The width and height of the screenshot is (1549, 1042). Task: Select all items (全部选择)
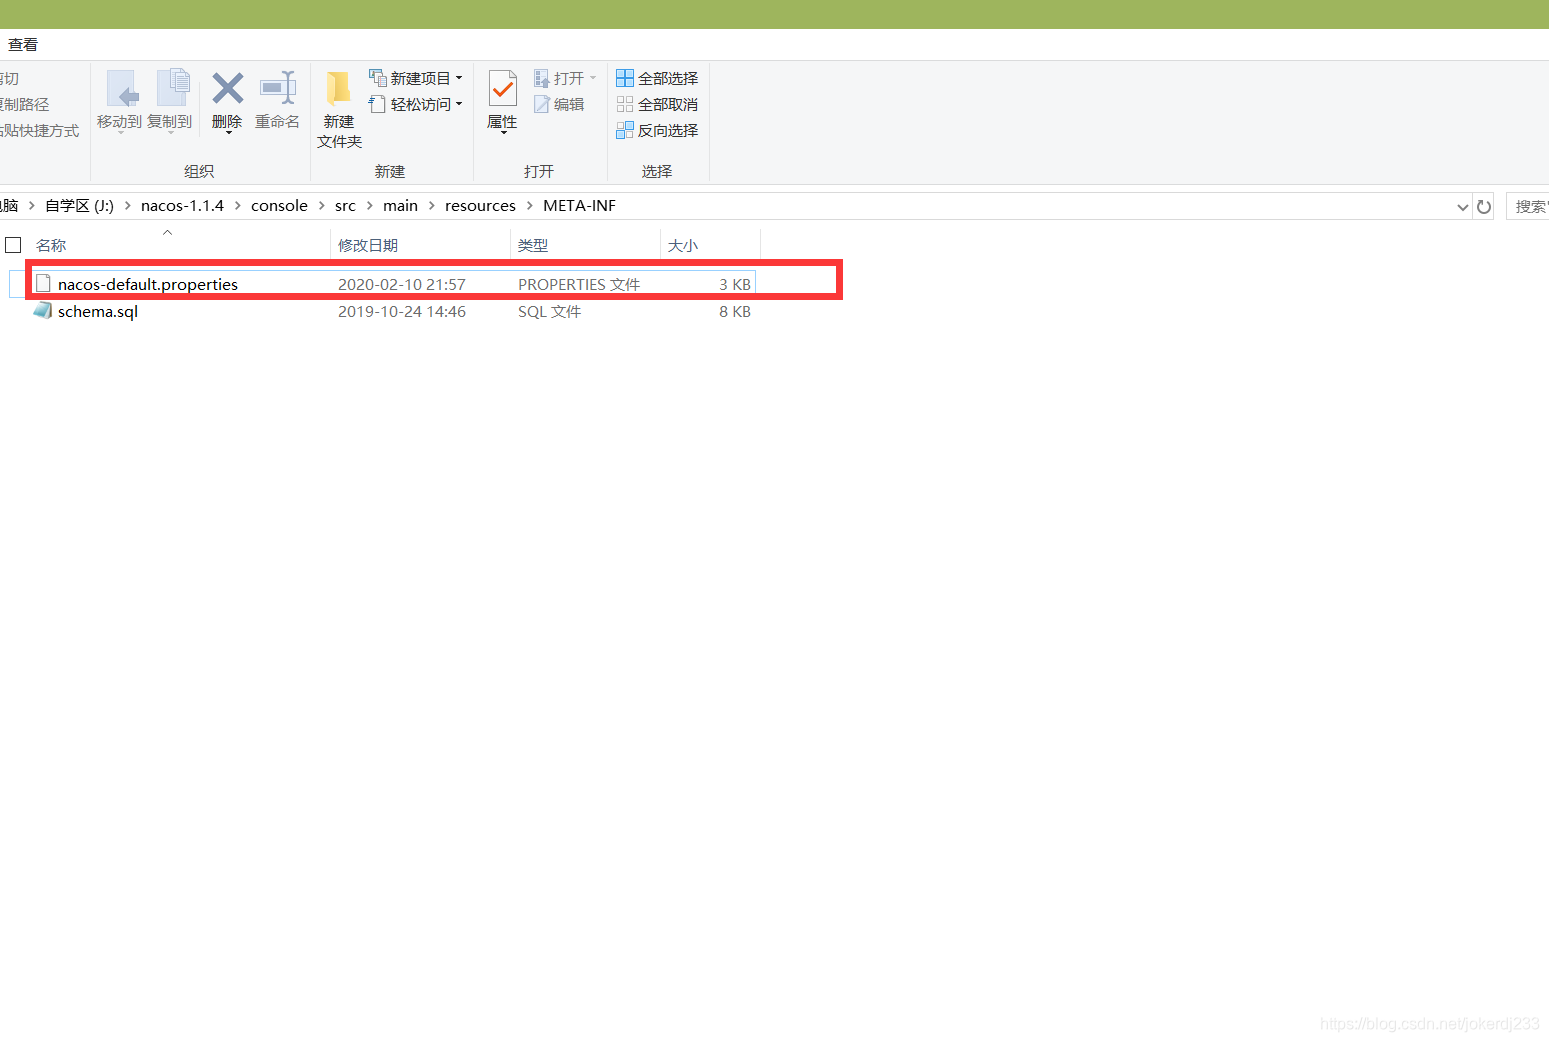point(657,78)
